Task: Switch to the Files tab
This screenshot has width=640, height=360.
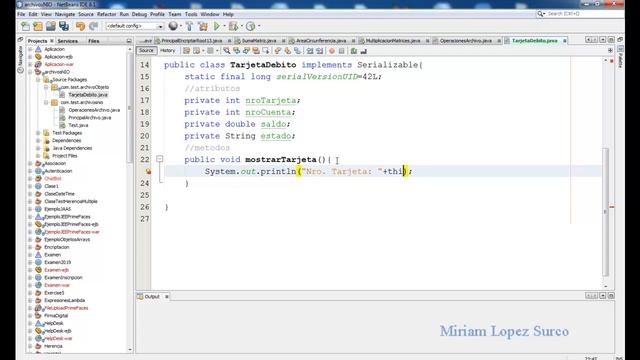Action: point(93,41)
